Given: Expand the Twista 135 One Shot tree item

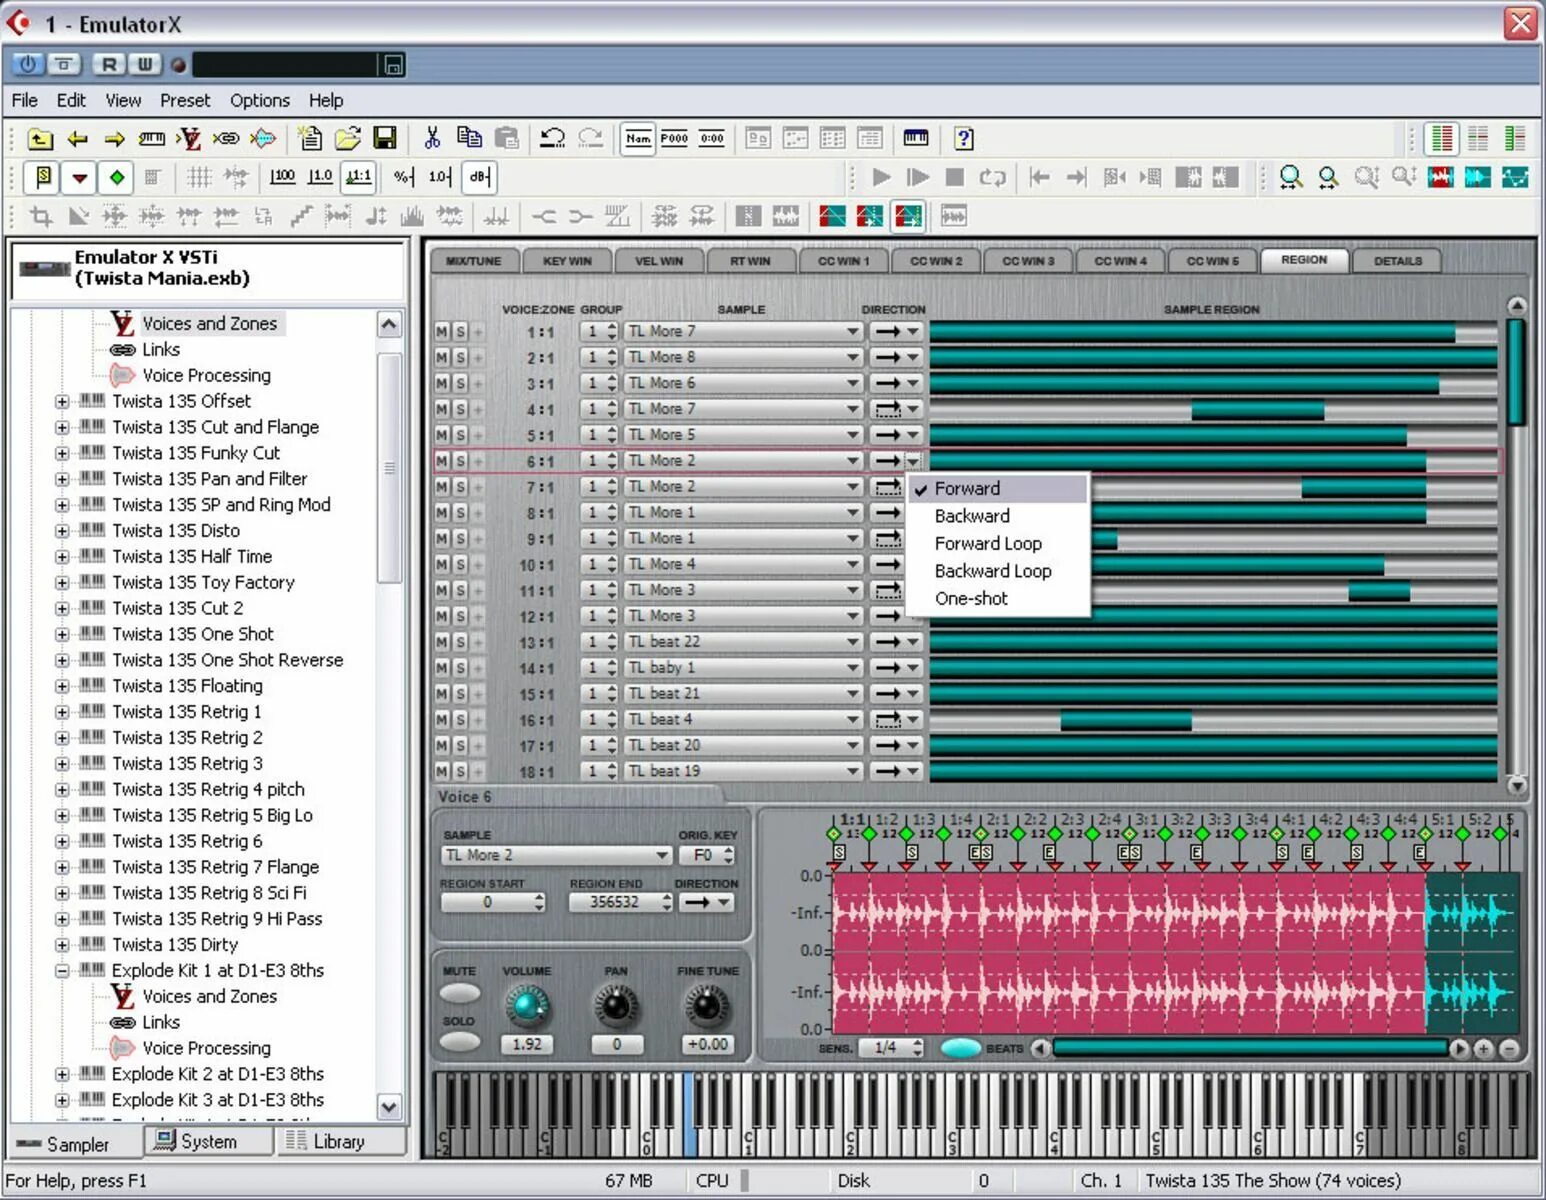Looking at the screenshot, I should point(62,633).
